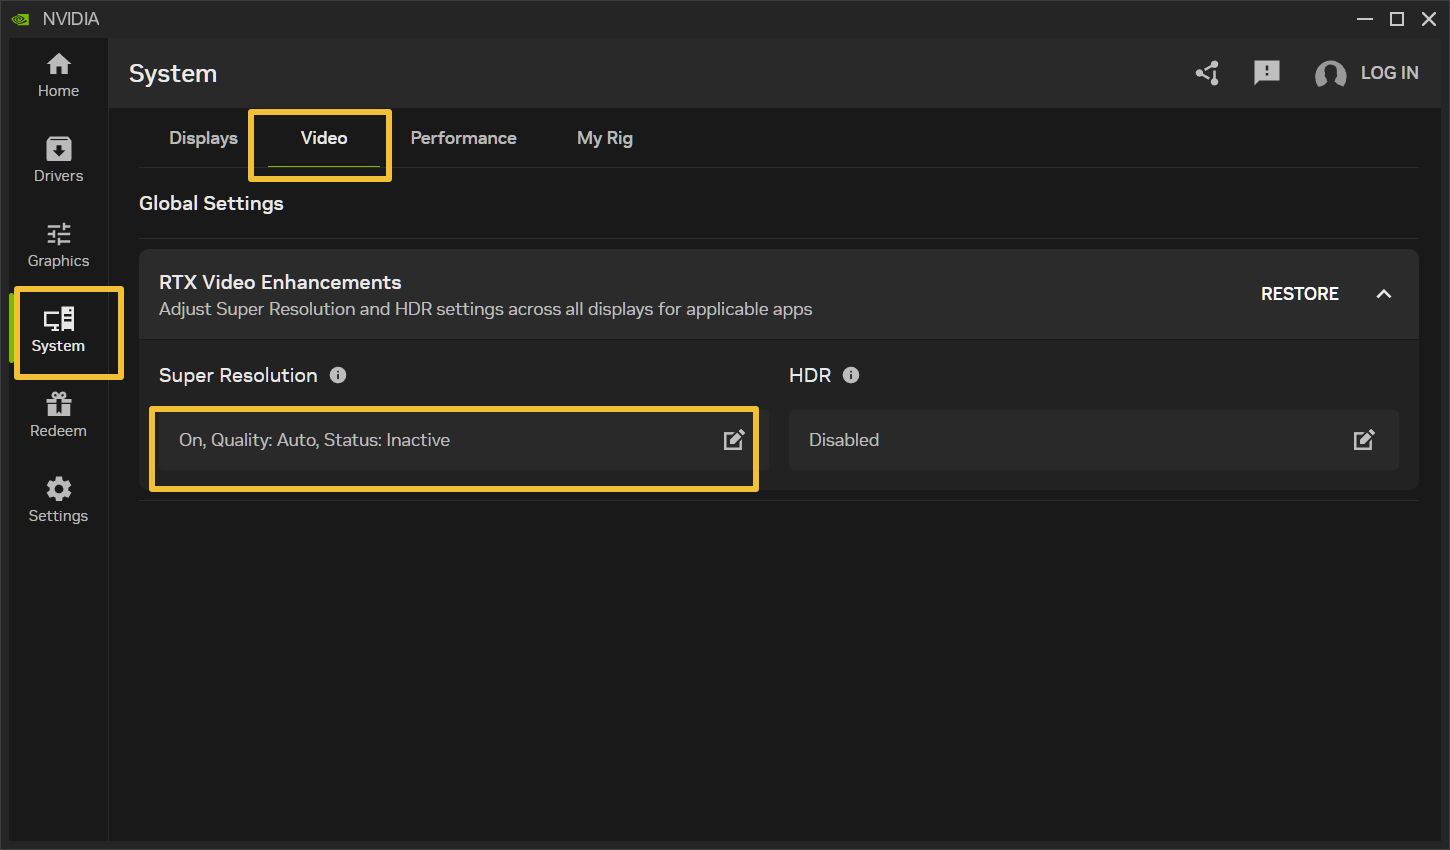Switch to the Displays tab
This screenshot has width=1450, height=850.
click(203, 138)
